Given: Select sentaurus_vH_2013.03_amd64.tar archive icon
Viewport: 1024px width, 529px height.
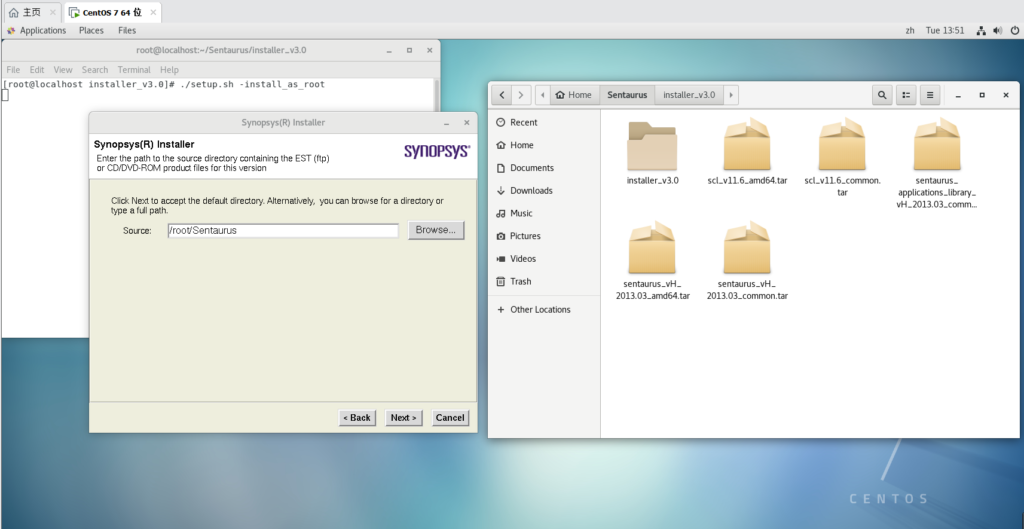Looking at the screenshot, I should [x=652, y=248].
